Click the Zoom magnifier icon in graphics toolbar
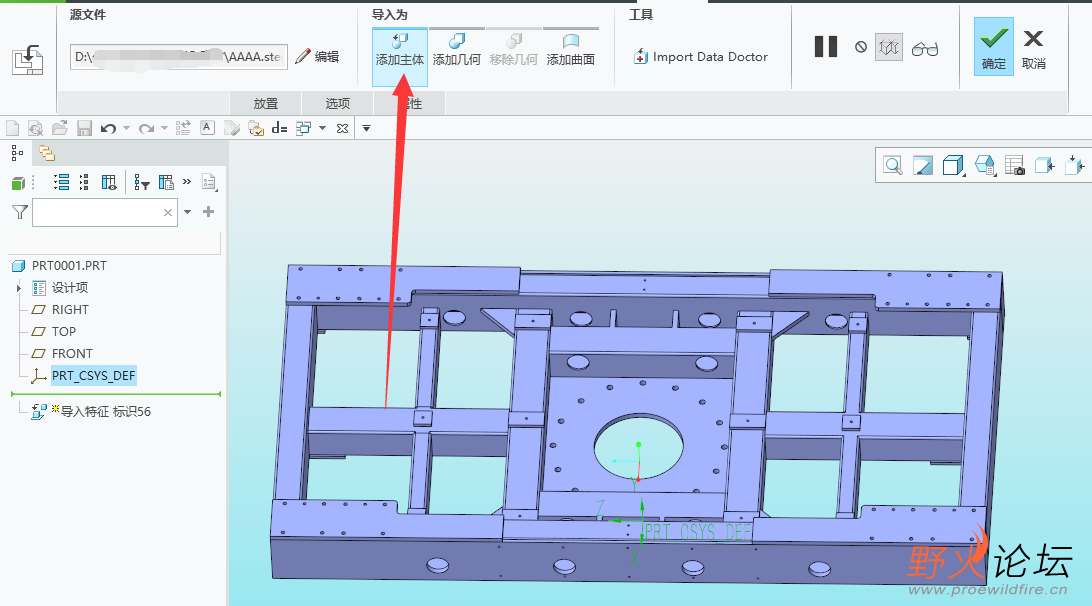 [892, 166]
